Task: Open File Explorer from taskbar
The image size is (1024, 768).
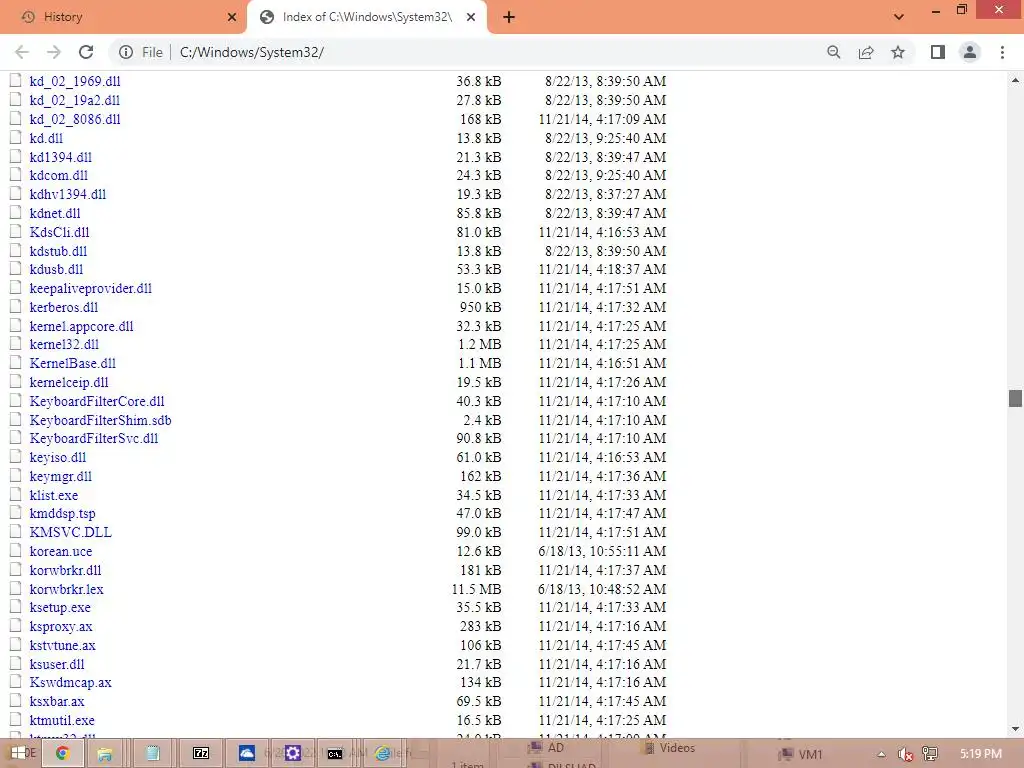Action: (x=104, y=754)
